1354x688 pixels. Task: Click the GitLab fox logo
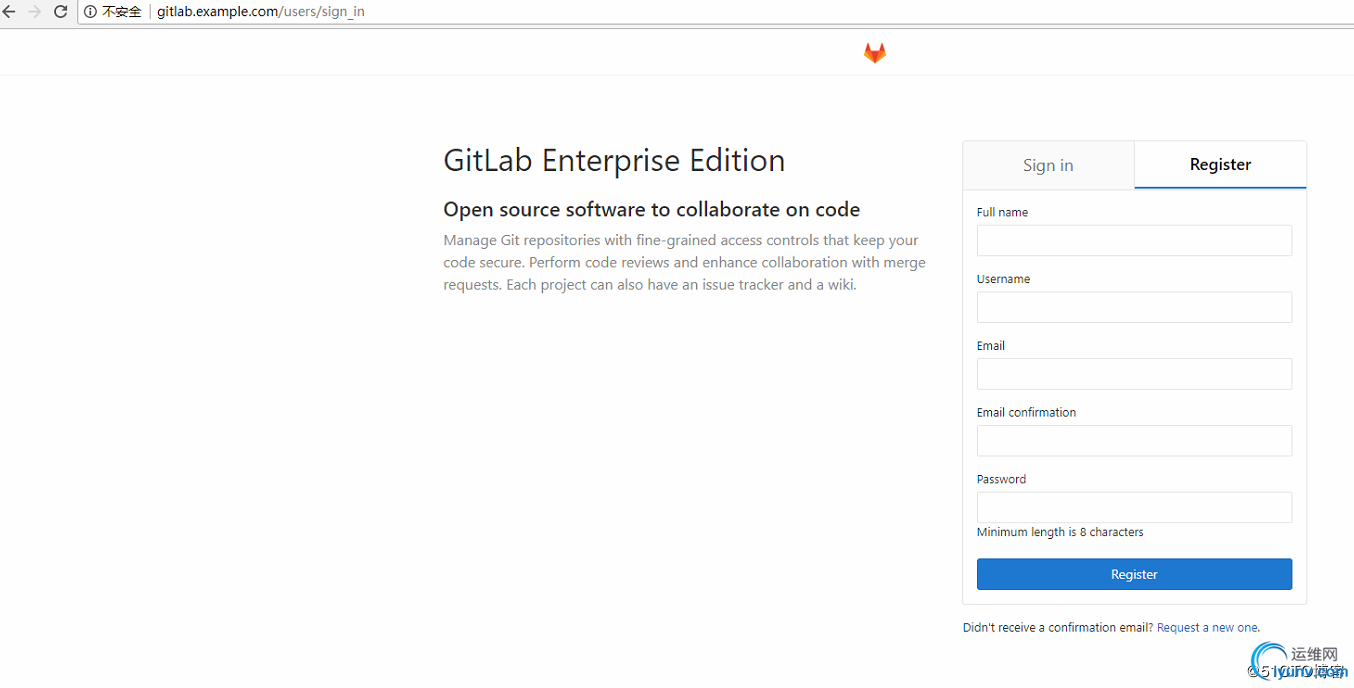(875, 53)
